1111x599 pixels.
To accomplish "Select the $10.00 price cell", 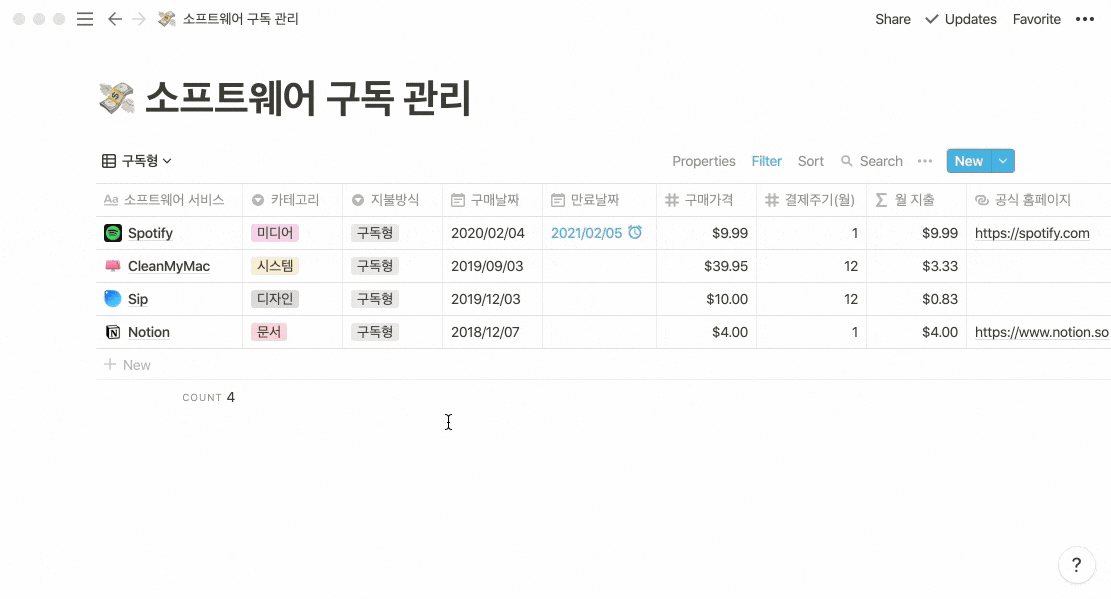I will (x=706, y=298).
